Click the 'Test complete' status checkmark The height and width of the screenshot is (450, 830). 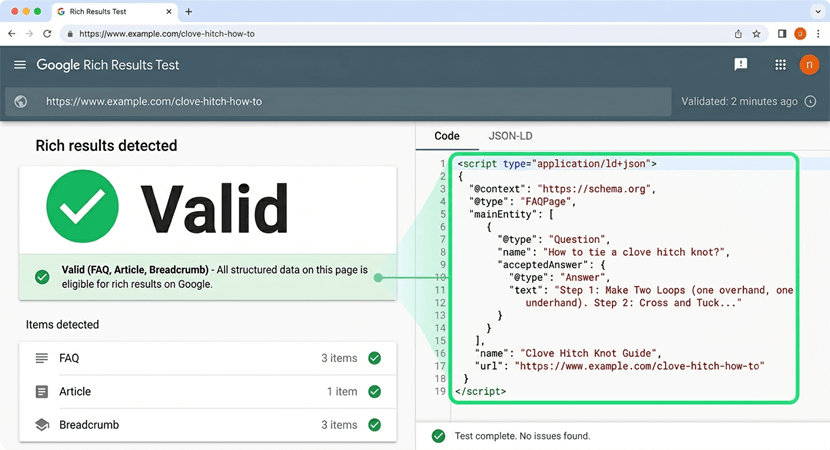(438, 436)
